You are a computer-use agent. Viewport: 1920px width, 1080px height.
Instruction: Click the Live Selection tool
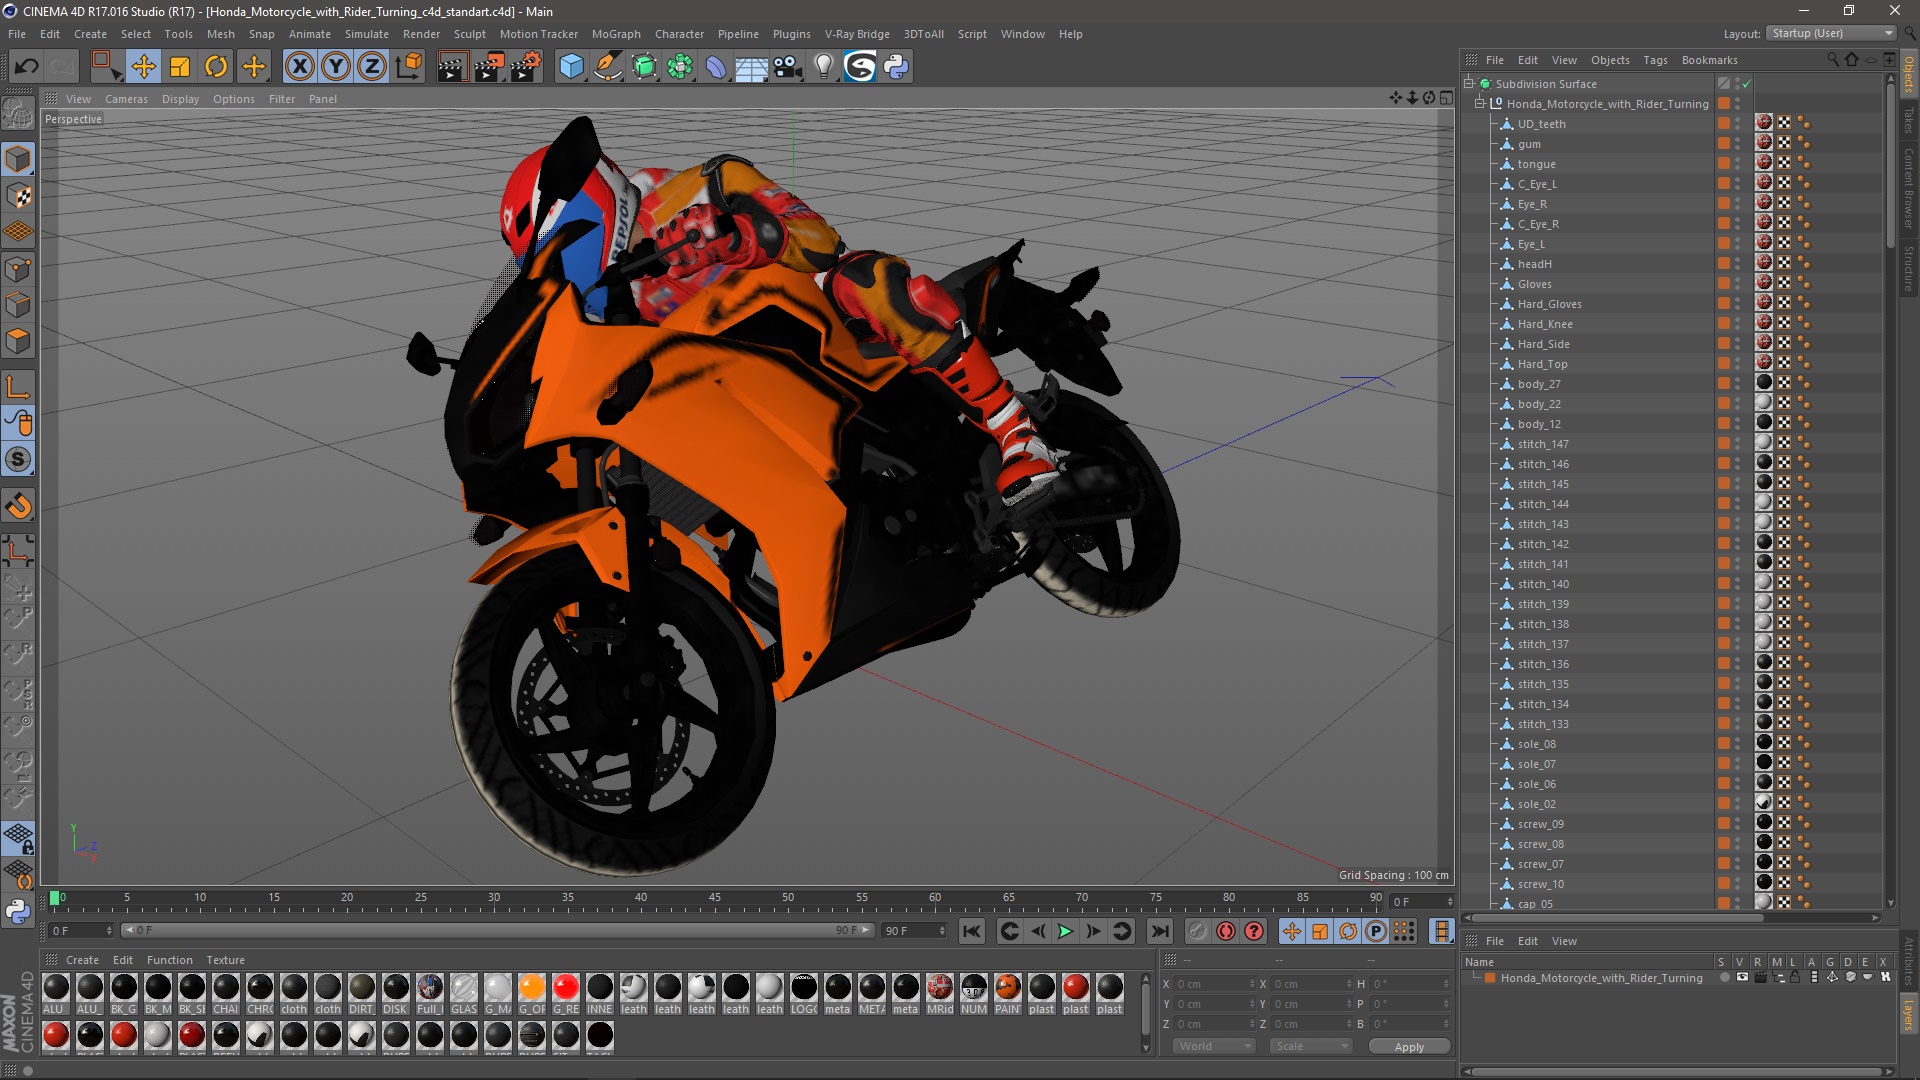point(106,67)
